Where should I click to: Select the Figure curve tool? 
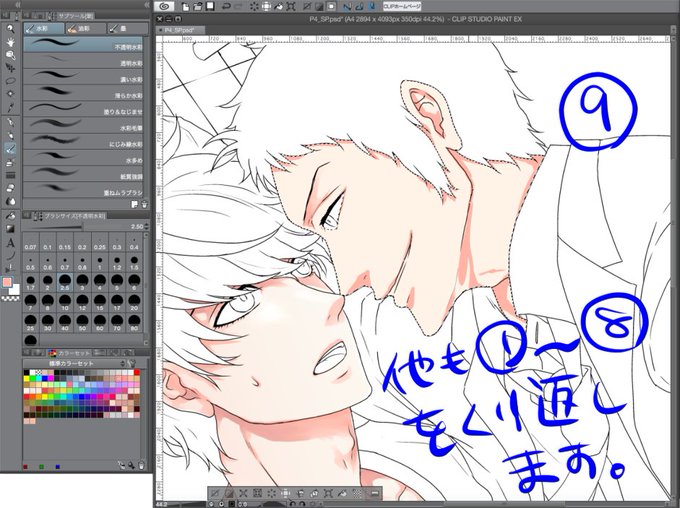point(10,256)
